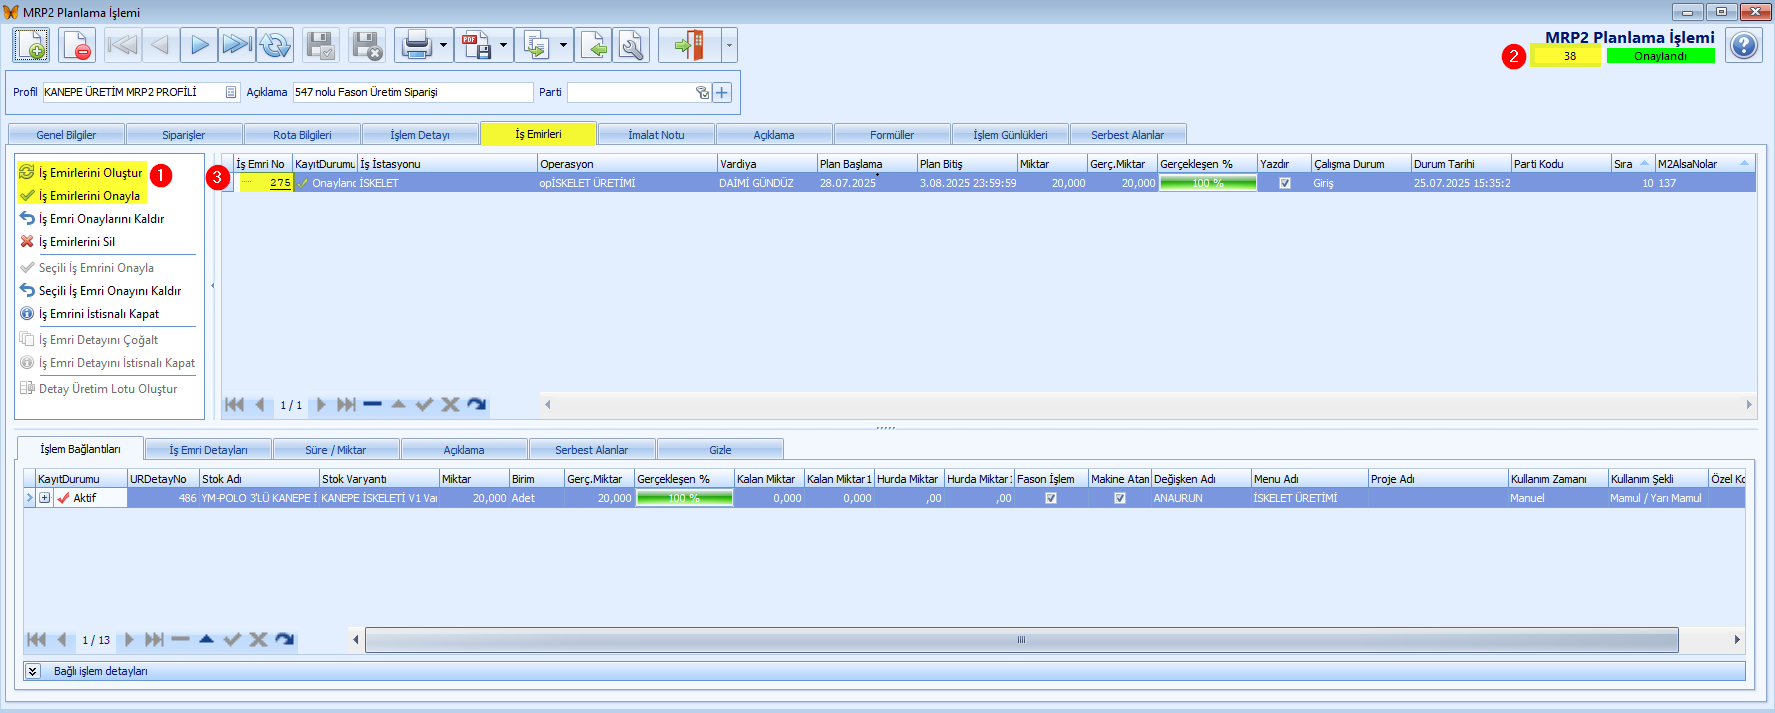Screen dimensions: 1775x713
Task: Switch to the Siparişler tab
Action: pyautogui.click(x=184, y=135)
